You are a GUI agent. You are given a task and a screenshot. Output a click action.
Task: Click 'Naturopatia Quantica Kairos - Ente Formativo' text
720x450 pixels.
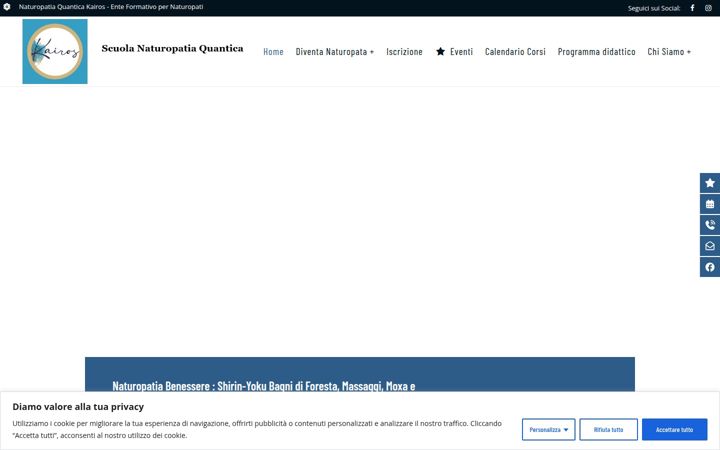111,7
